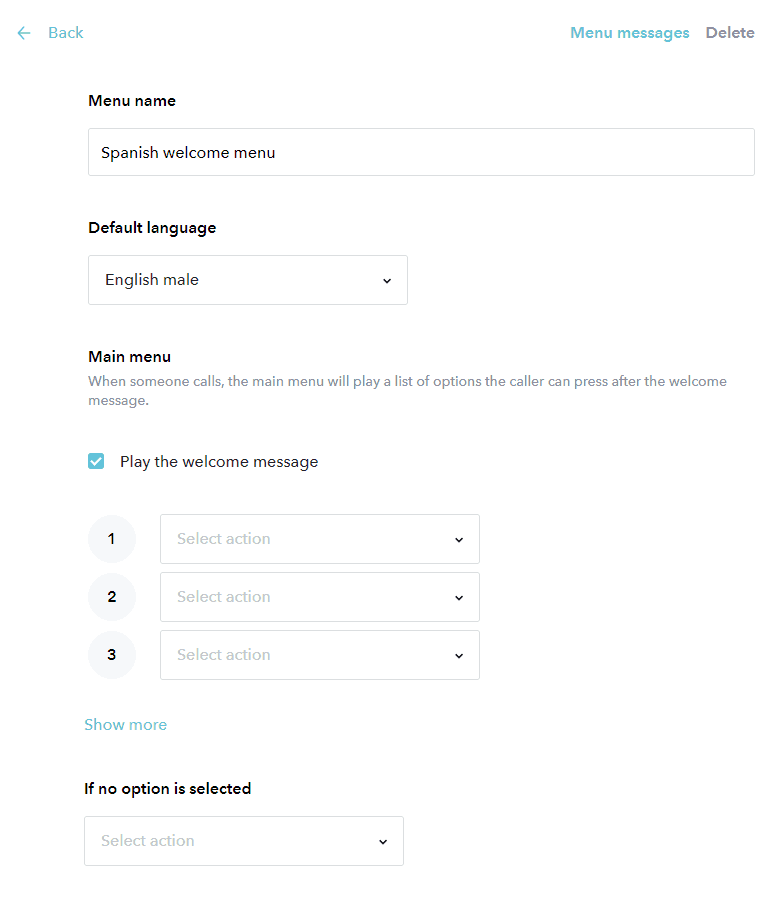The image size is (774, 900).
Task: Open the "If no option is selected" dropdown
Action: pyautogui.click(x=243, y=841)
